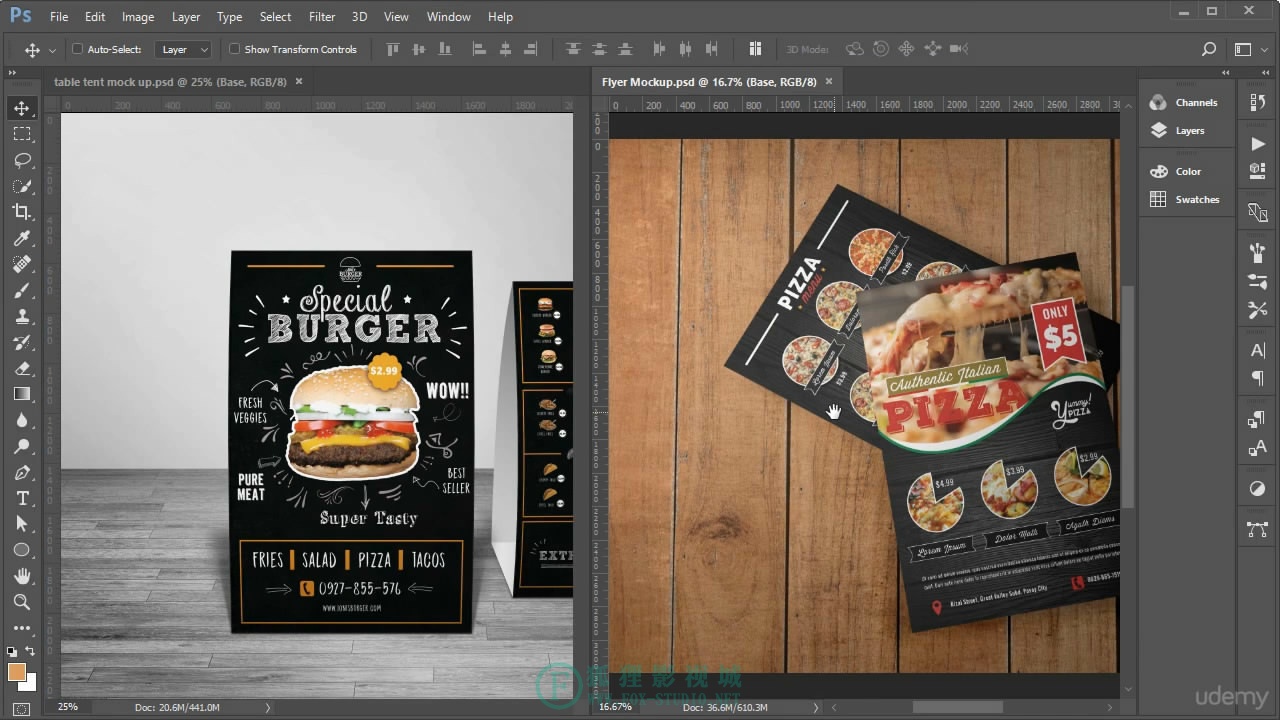Select the Clone Stamp tool

click(22, 316)
